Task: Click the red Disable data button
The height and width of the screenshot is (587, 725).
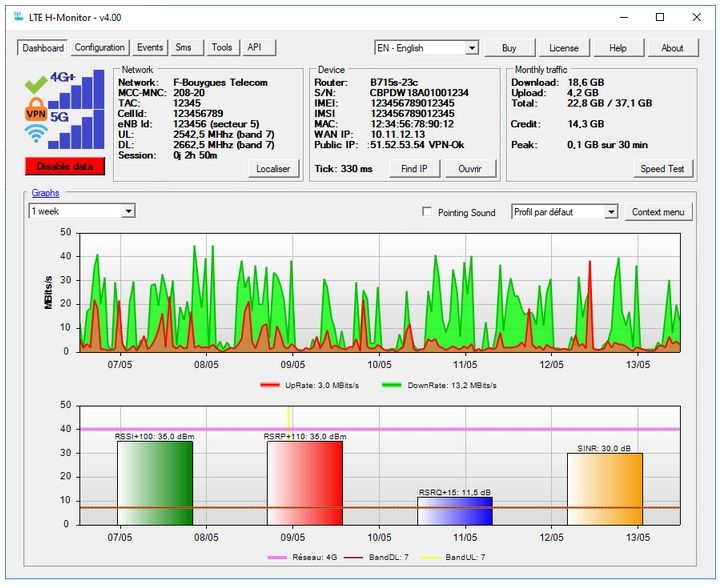Action: pyautogui.click(x=65, y=166)
